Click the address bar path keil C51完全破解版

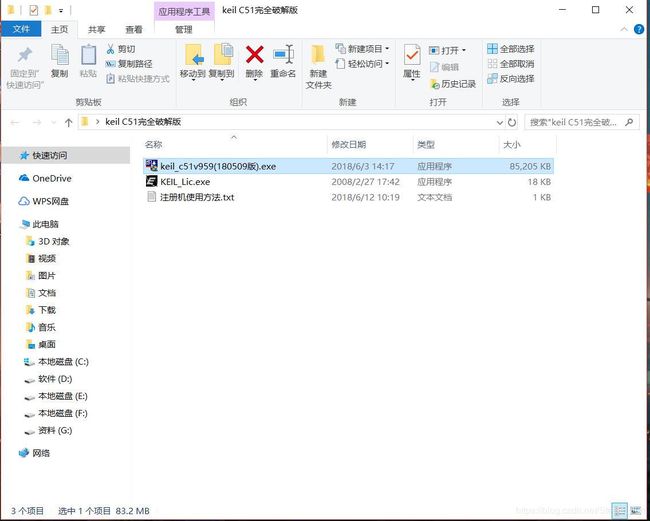coord(143,122)
